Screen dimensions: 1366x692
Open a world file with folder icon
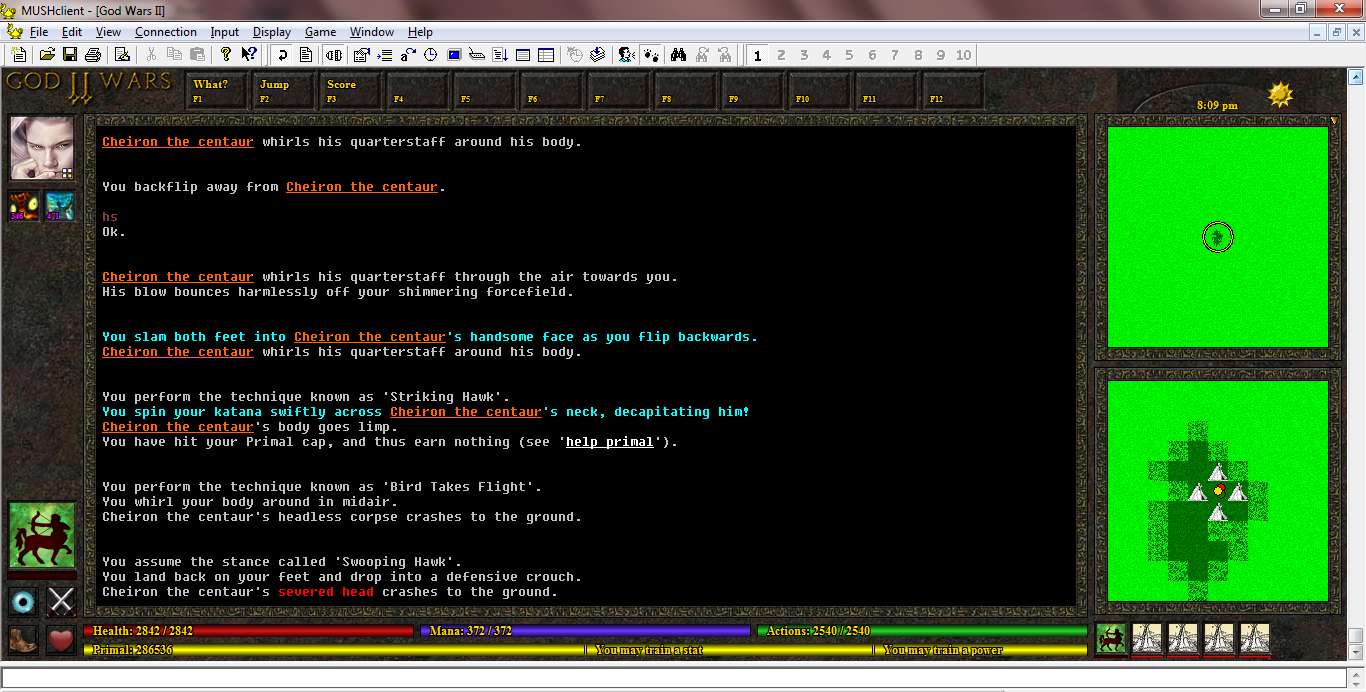click(47, 55)
